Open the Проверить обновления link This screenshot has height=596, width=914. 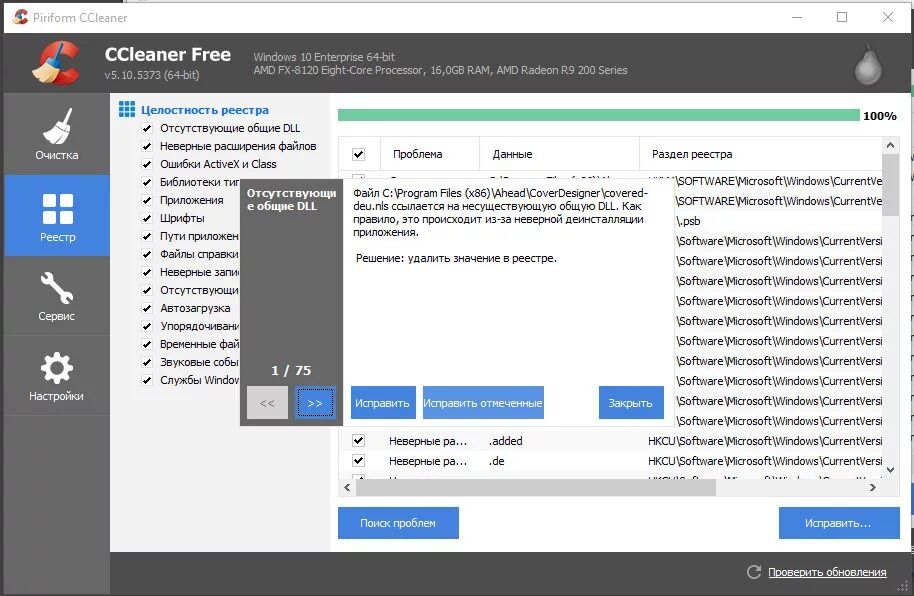[x=827, y=572]
